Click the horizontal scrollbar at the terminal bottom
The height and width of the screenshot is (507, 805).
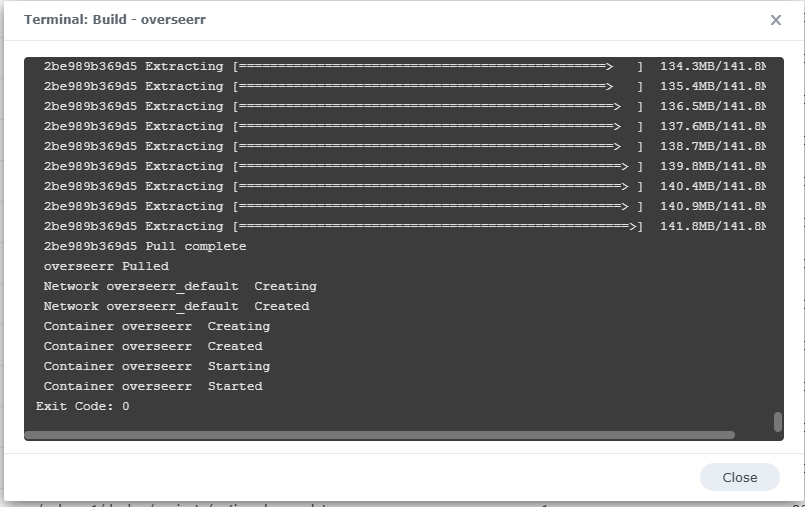coord(380,435)
